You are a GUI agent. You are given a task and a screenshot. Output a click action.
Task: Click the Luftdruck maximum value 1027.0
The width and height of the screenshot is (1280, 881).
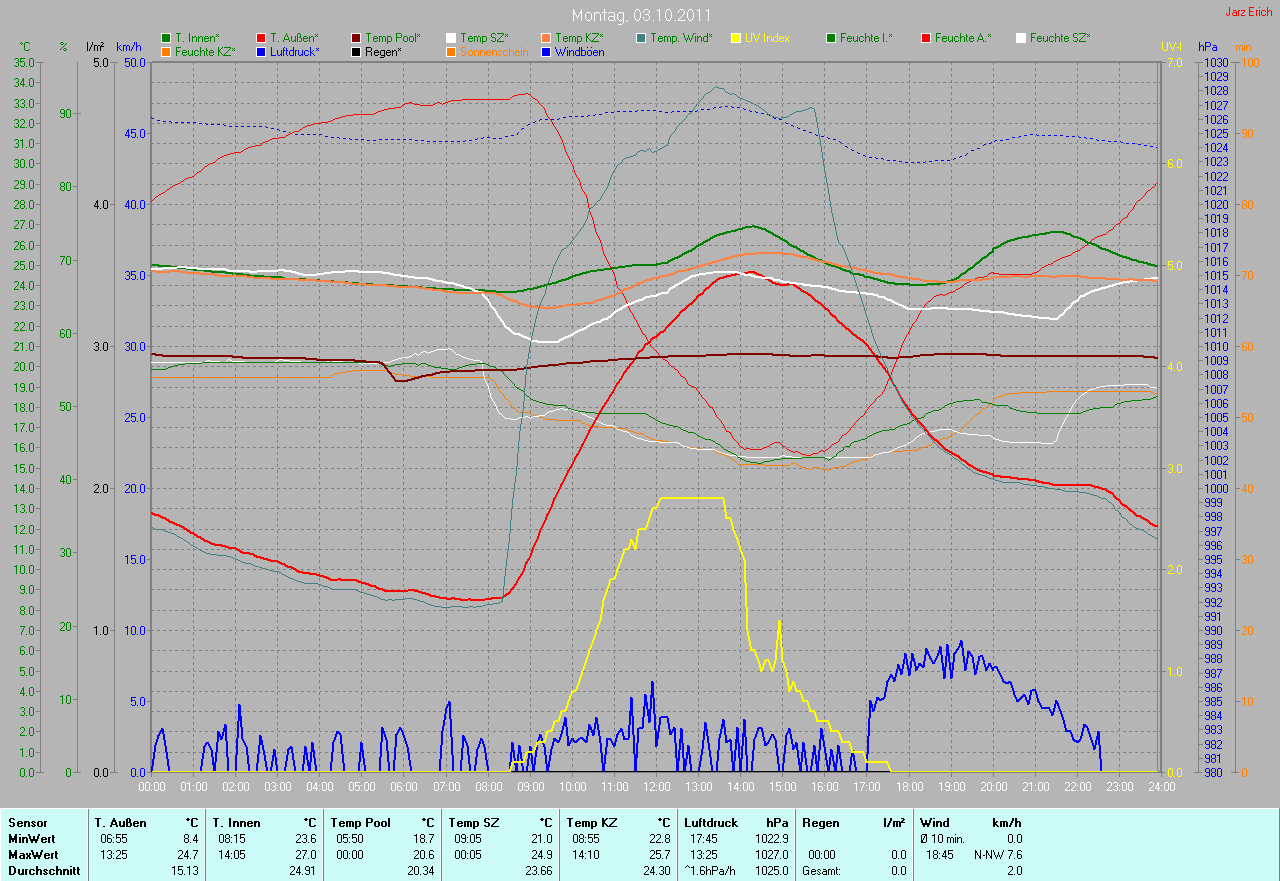tap(771, 855)
